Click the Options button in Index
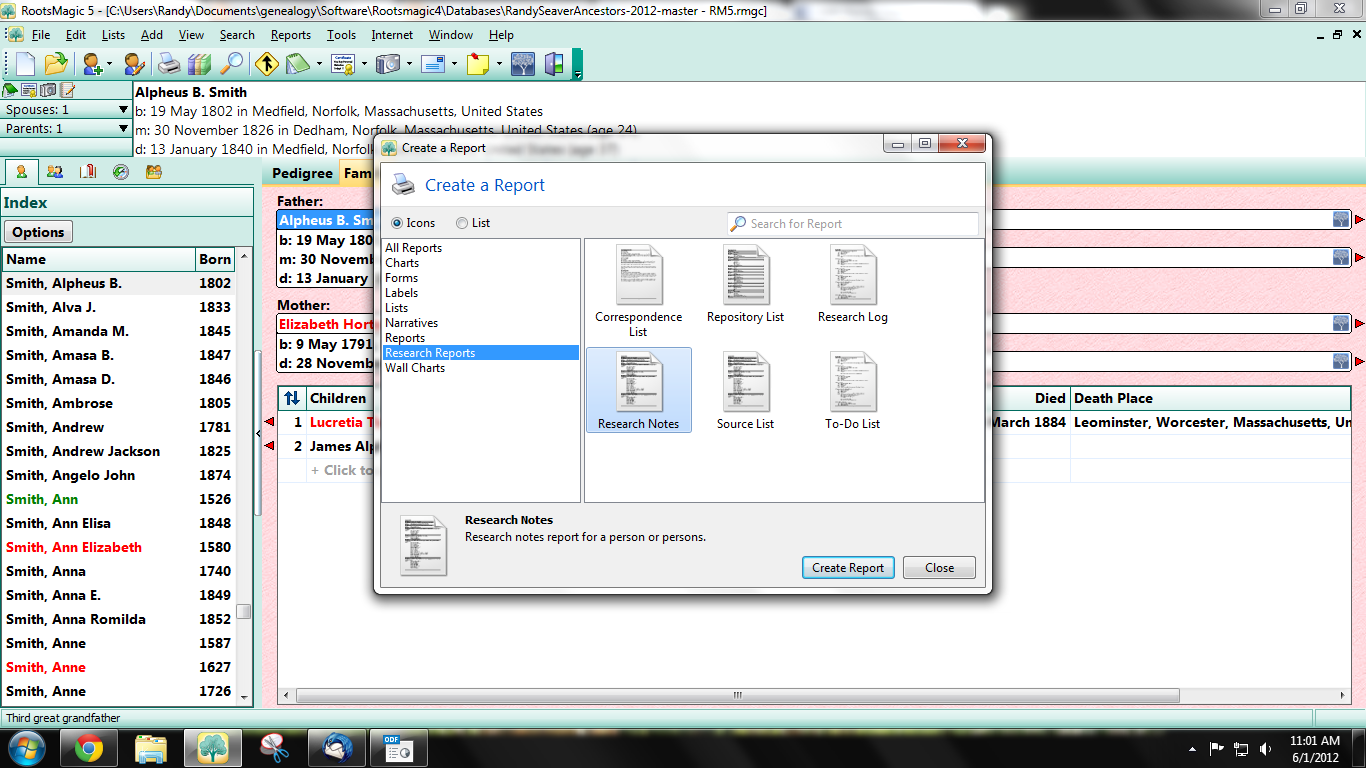The width and height of the screenshot is (1366, 768). [39, 232]
